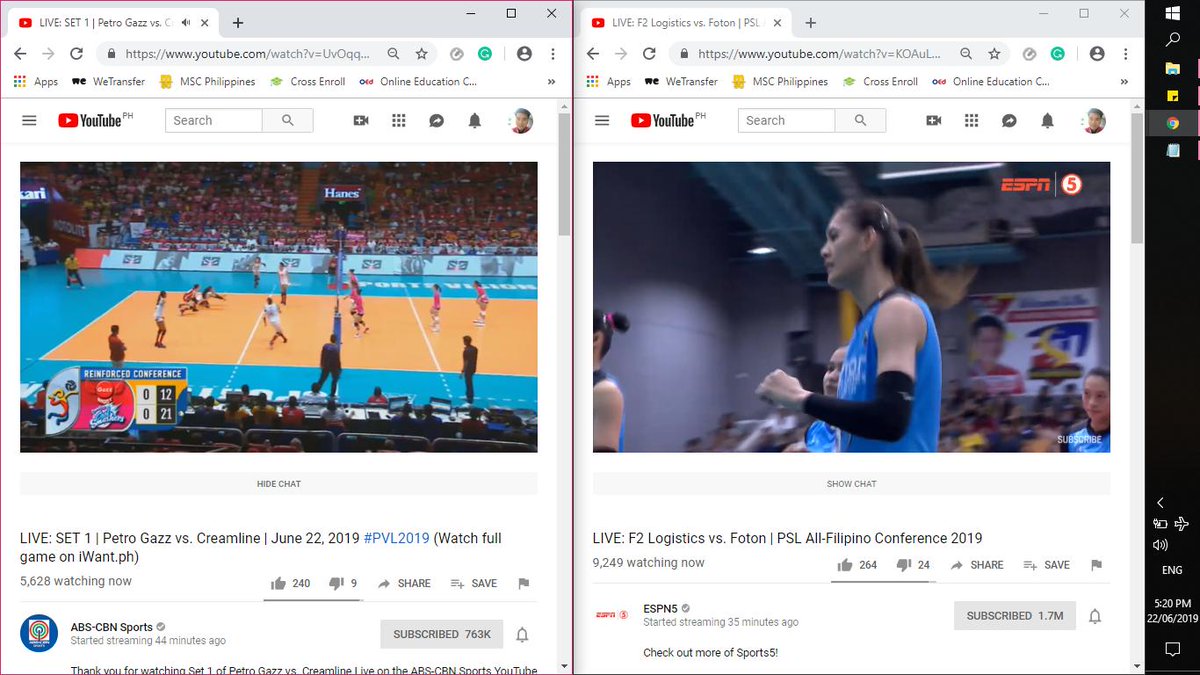Open notifications bell in right YouTube header
Image resolution: width=1200 pixels, height=675 pixels.
(x=1047, y=120)
